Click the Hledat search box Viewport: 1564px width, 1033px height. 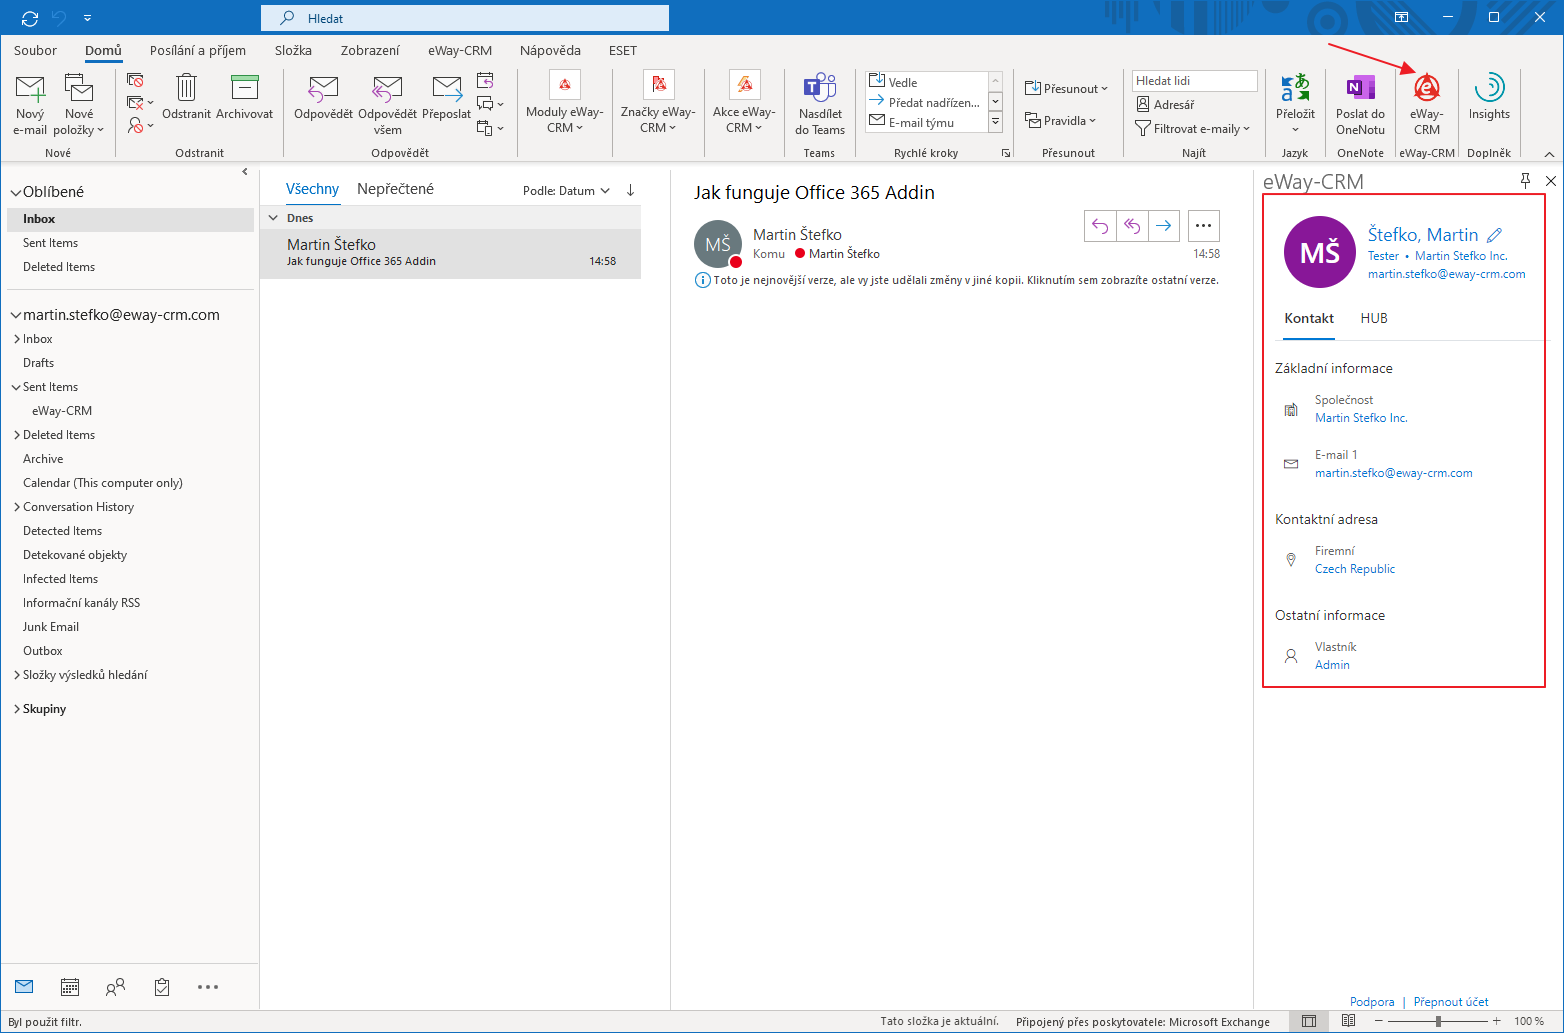[465, 18]
